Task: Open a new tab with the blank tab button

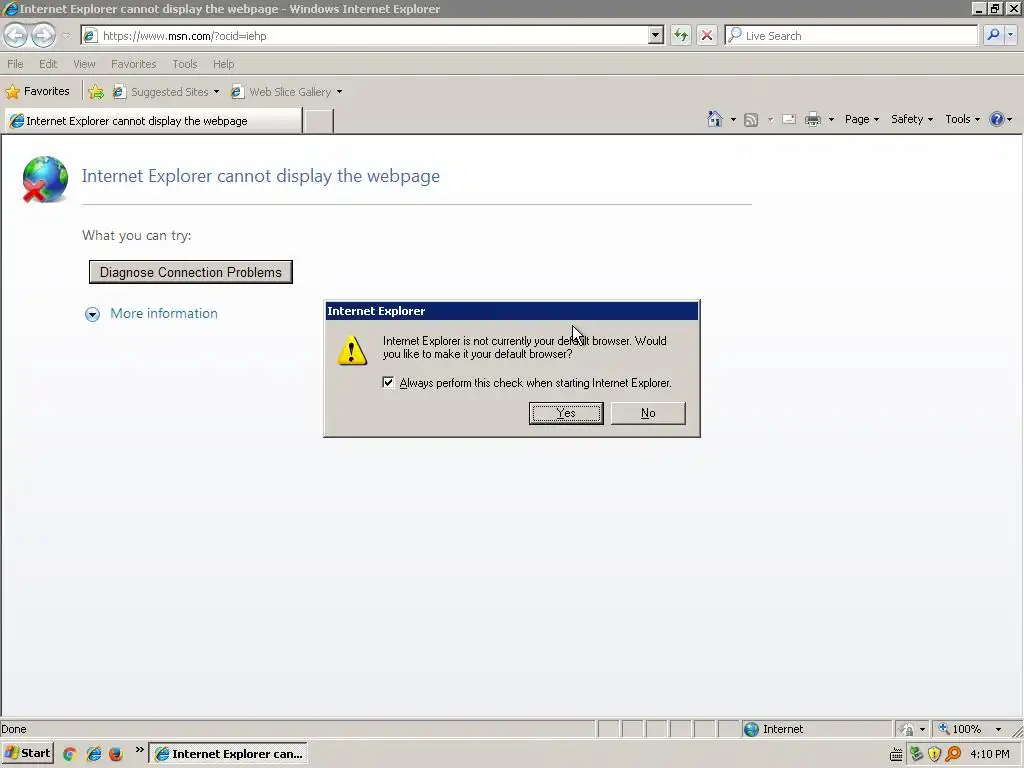Action: (319, 121)
